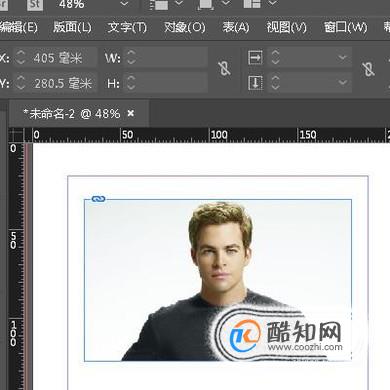
Task: Adjust the X position stepper arrows
Action: [x=21, y=57]
